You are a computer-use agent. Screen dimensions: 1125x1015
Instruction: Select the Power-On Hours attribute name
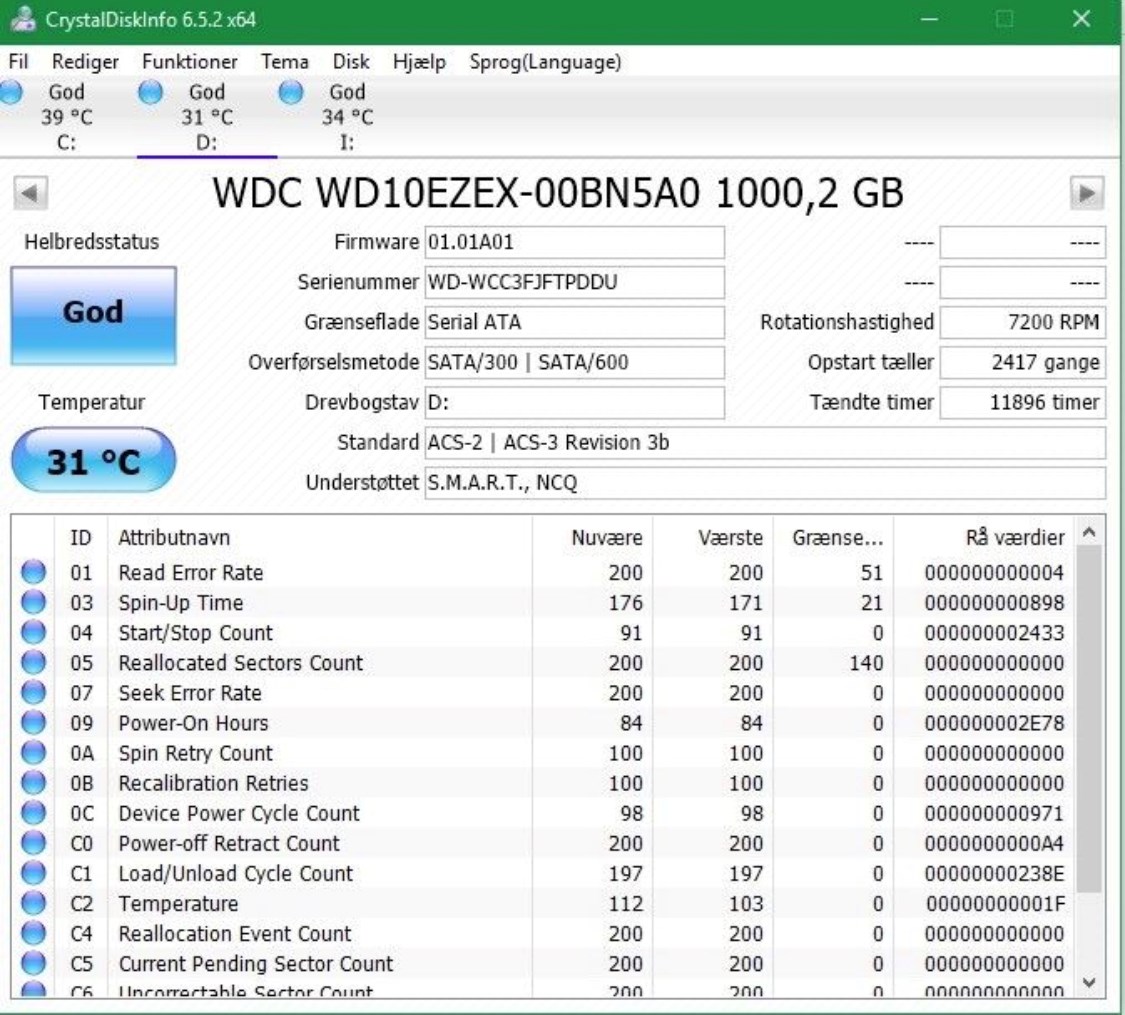coord(194,723)
